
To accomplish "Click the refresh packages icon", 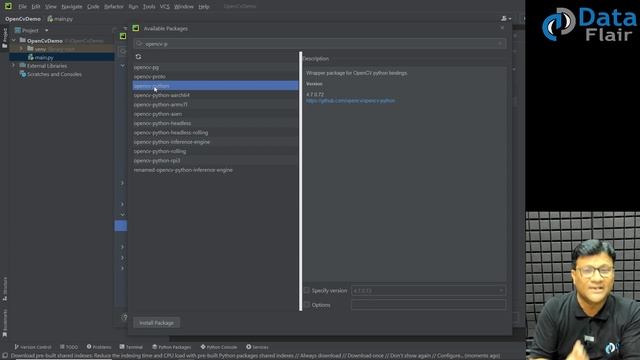I will pyautogui.click(x=138, y=57).
